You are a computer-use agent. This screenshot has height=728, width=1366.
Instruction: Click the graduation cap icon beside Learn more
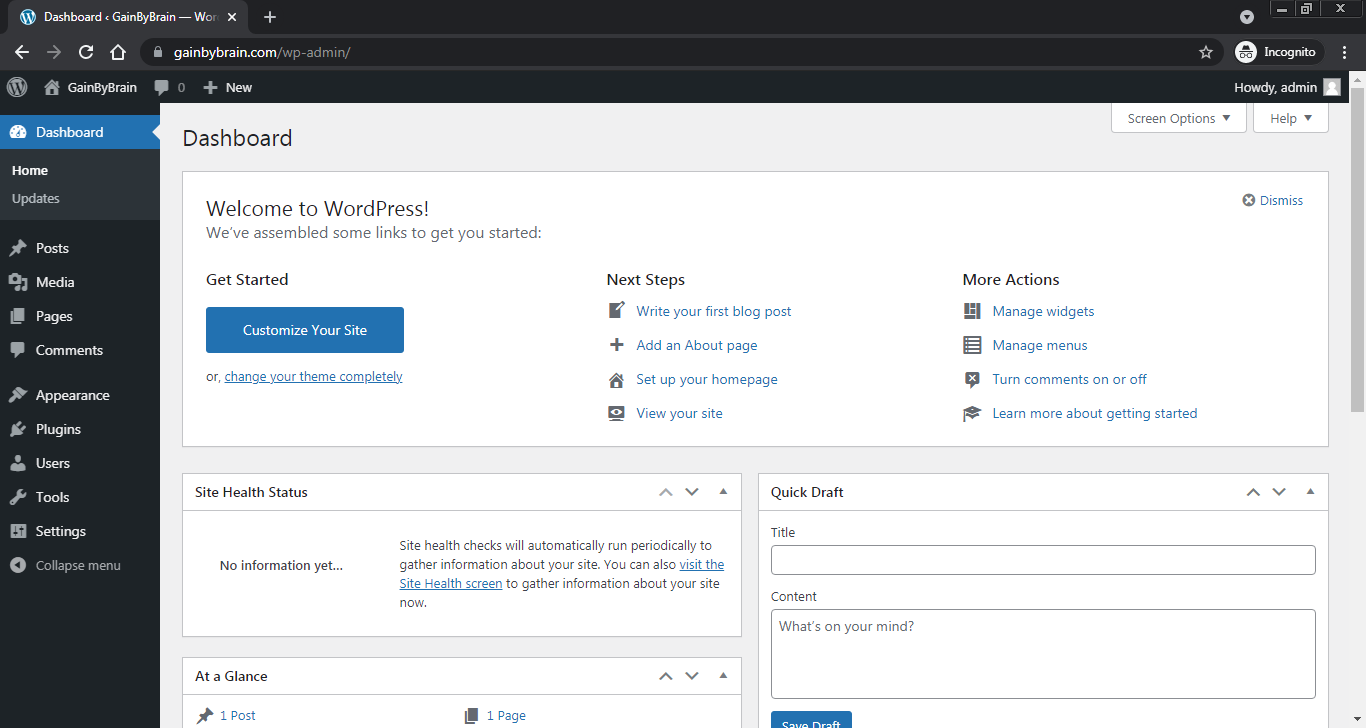click(972, 413)
